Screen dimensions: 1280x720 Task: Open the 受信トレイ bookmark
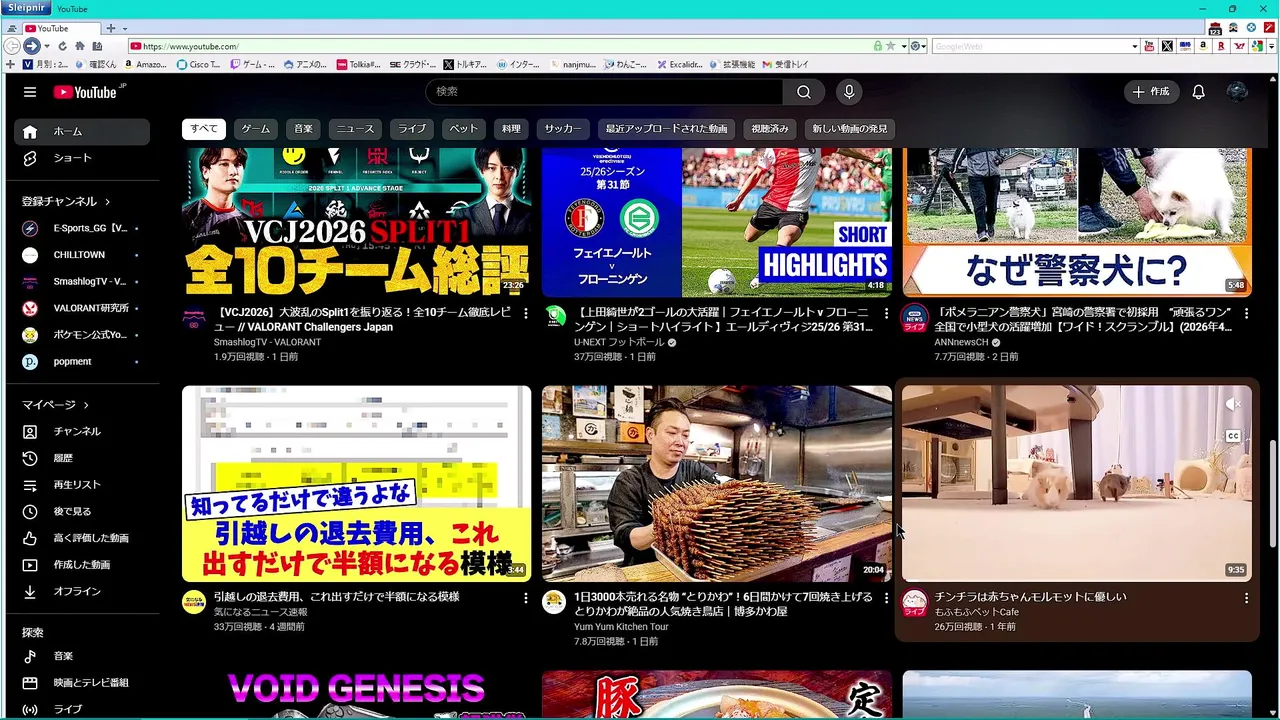pos(785,64)
